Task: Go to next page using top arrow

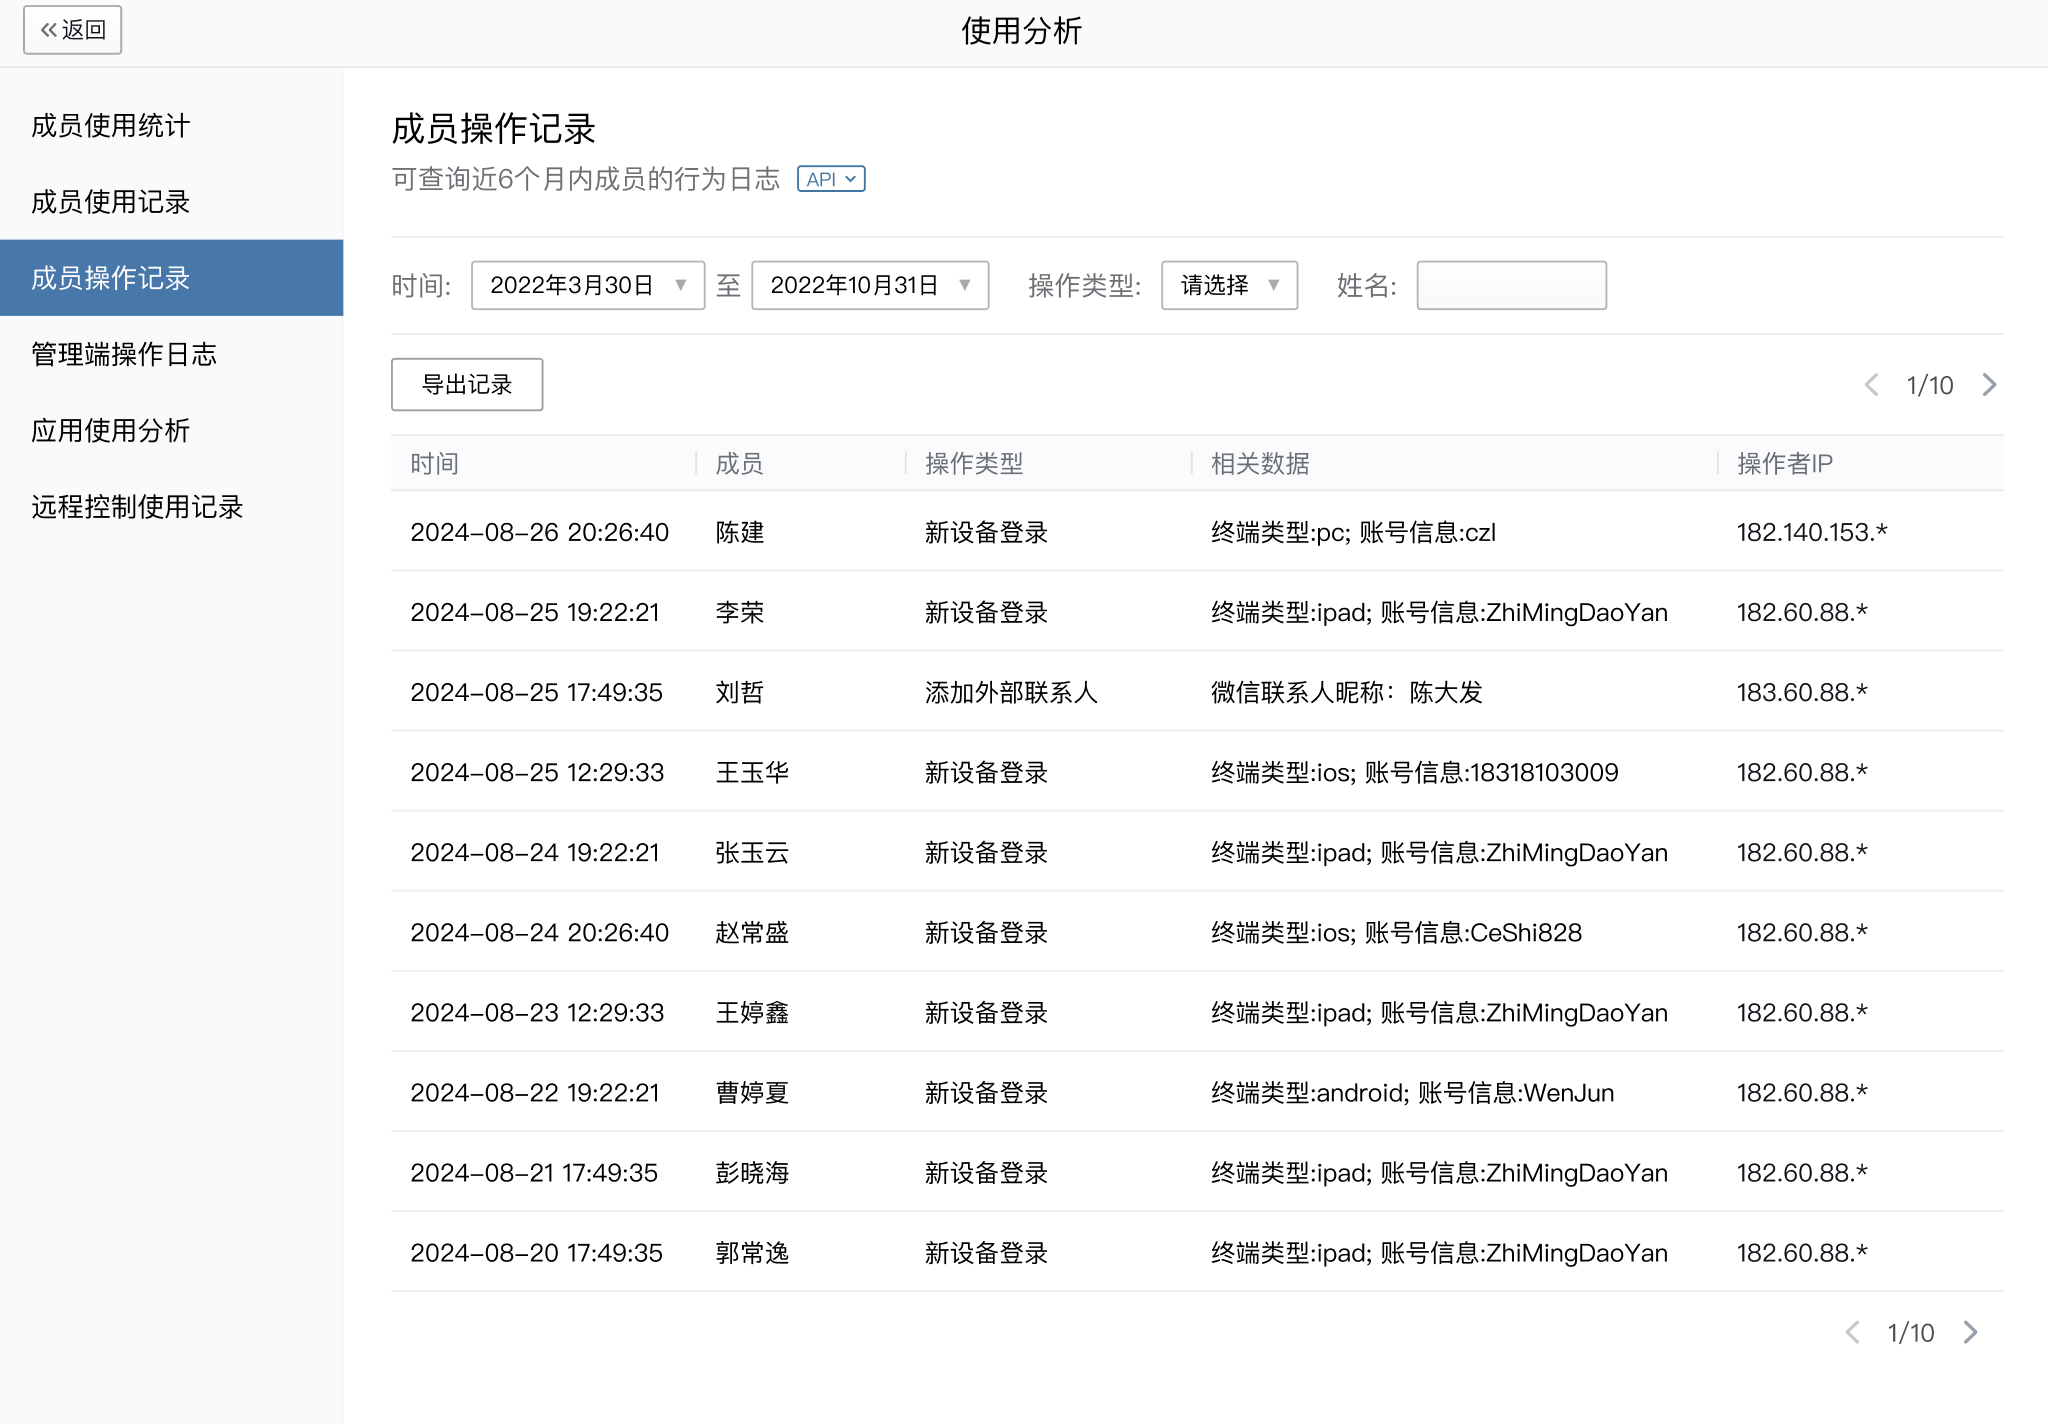Action: coord(1989,385)
